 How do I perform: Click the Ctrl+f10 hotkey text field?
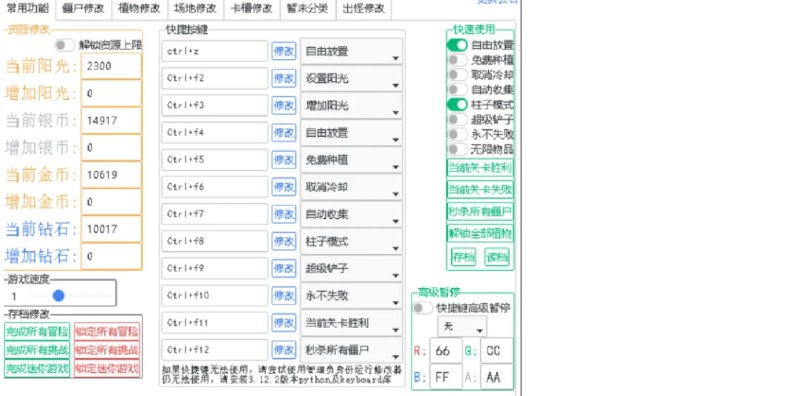point(215,295)
